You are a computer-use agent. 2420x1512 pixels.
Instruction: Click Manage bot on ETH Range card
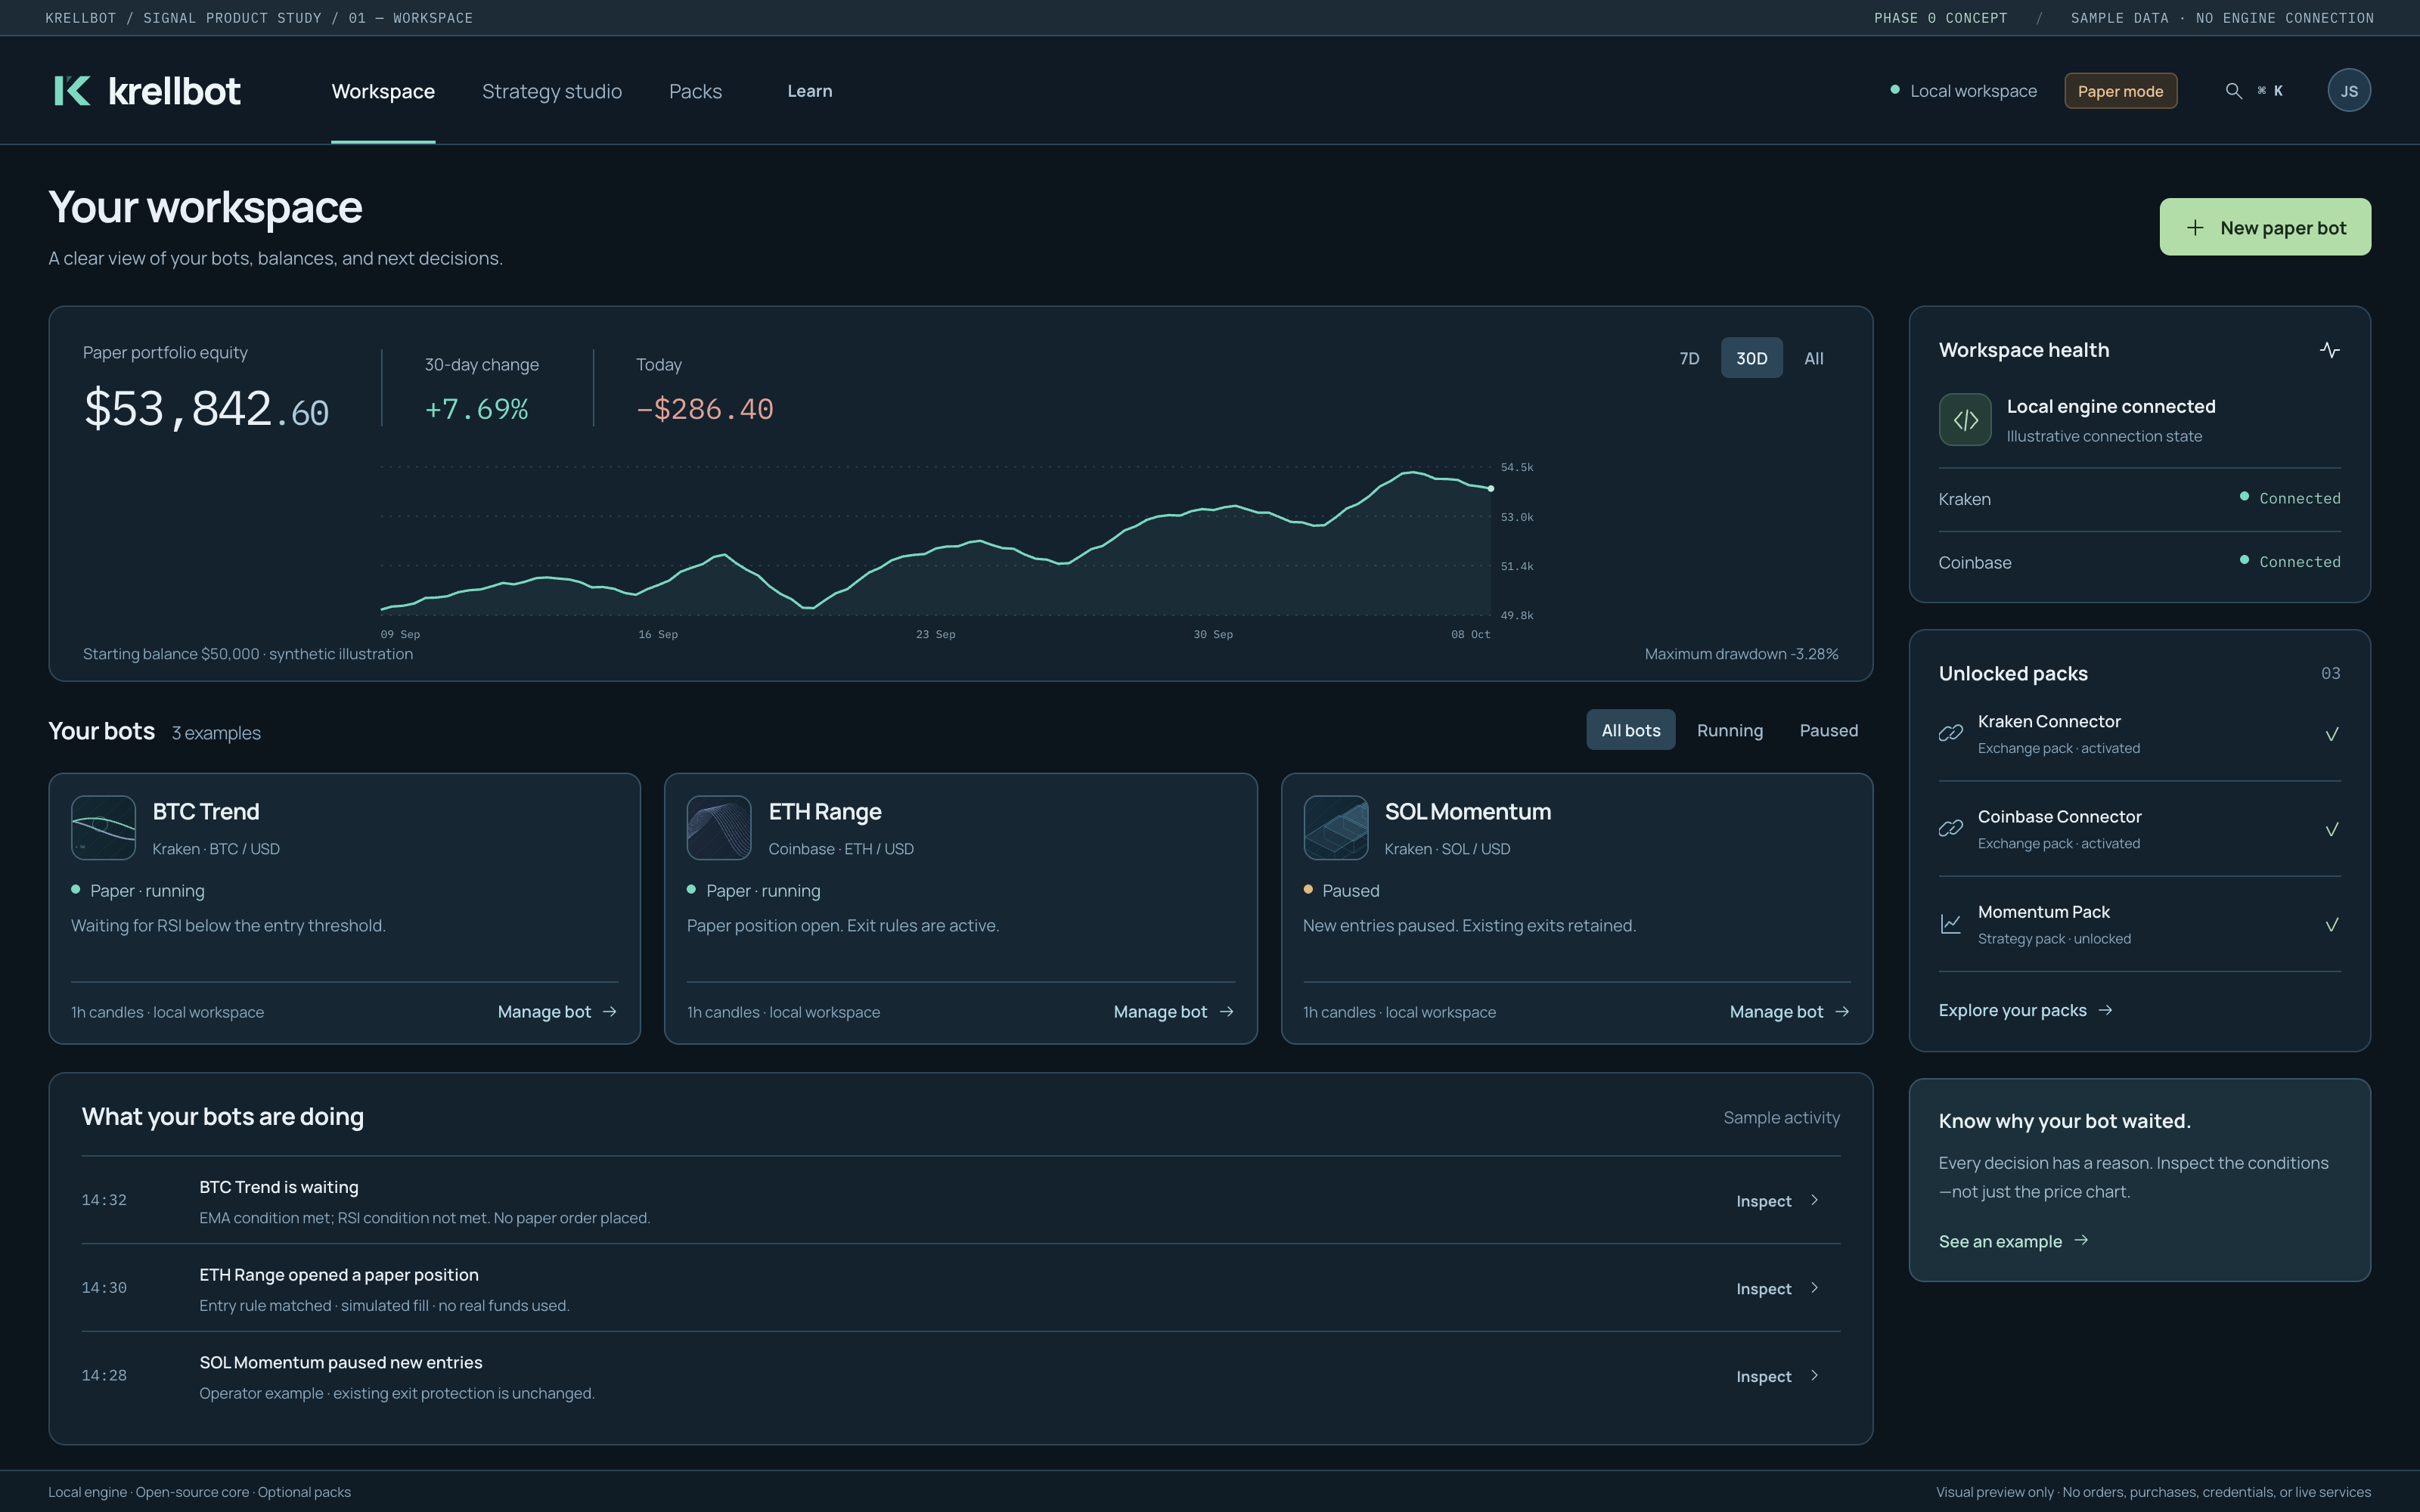[1173, 1012]
